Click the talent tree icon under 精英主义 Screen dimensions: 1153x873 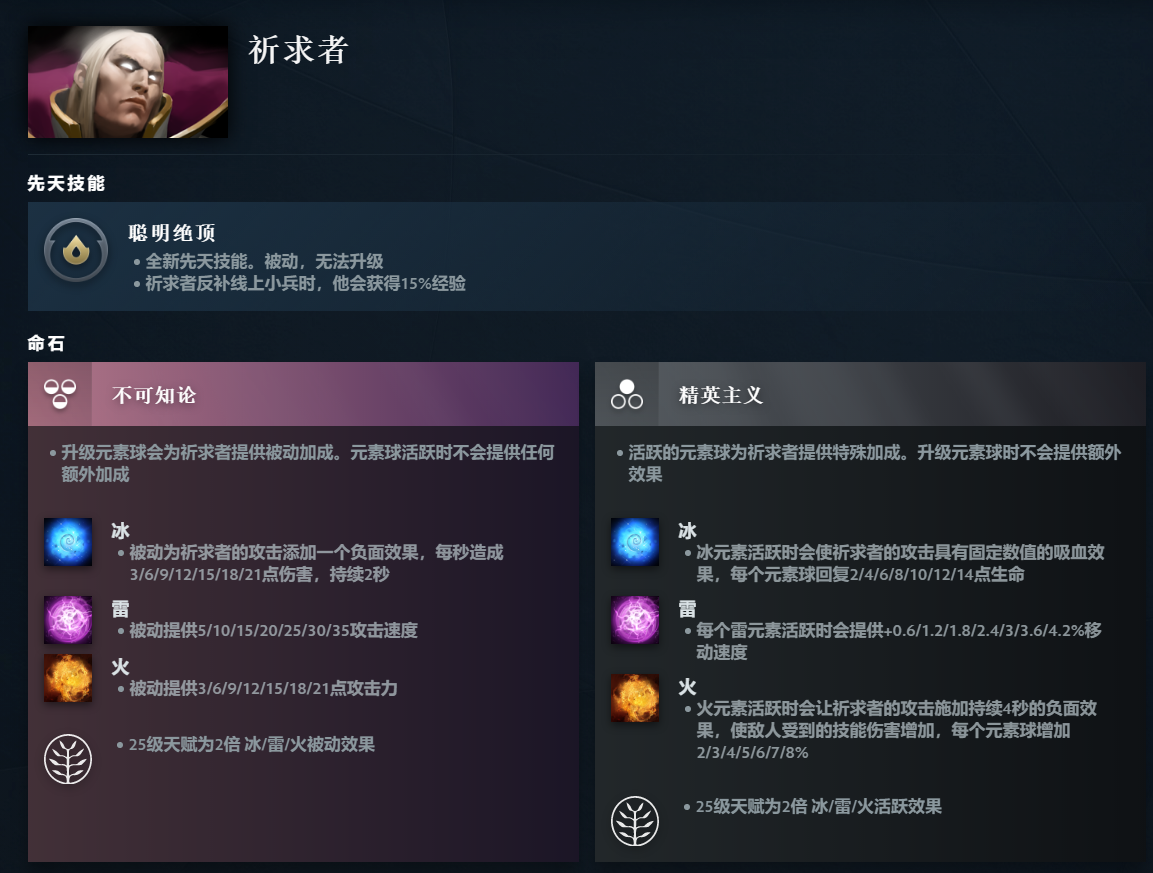coord(635,821)
